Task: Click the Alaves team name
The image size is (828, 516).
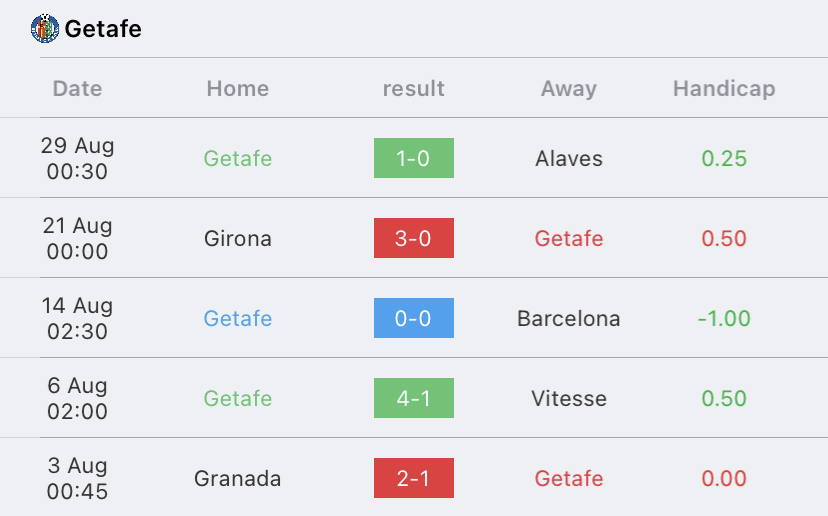Action: pos(569,158)
